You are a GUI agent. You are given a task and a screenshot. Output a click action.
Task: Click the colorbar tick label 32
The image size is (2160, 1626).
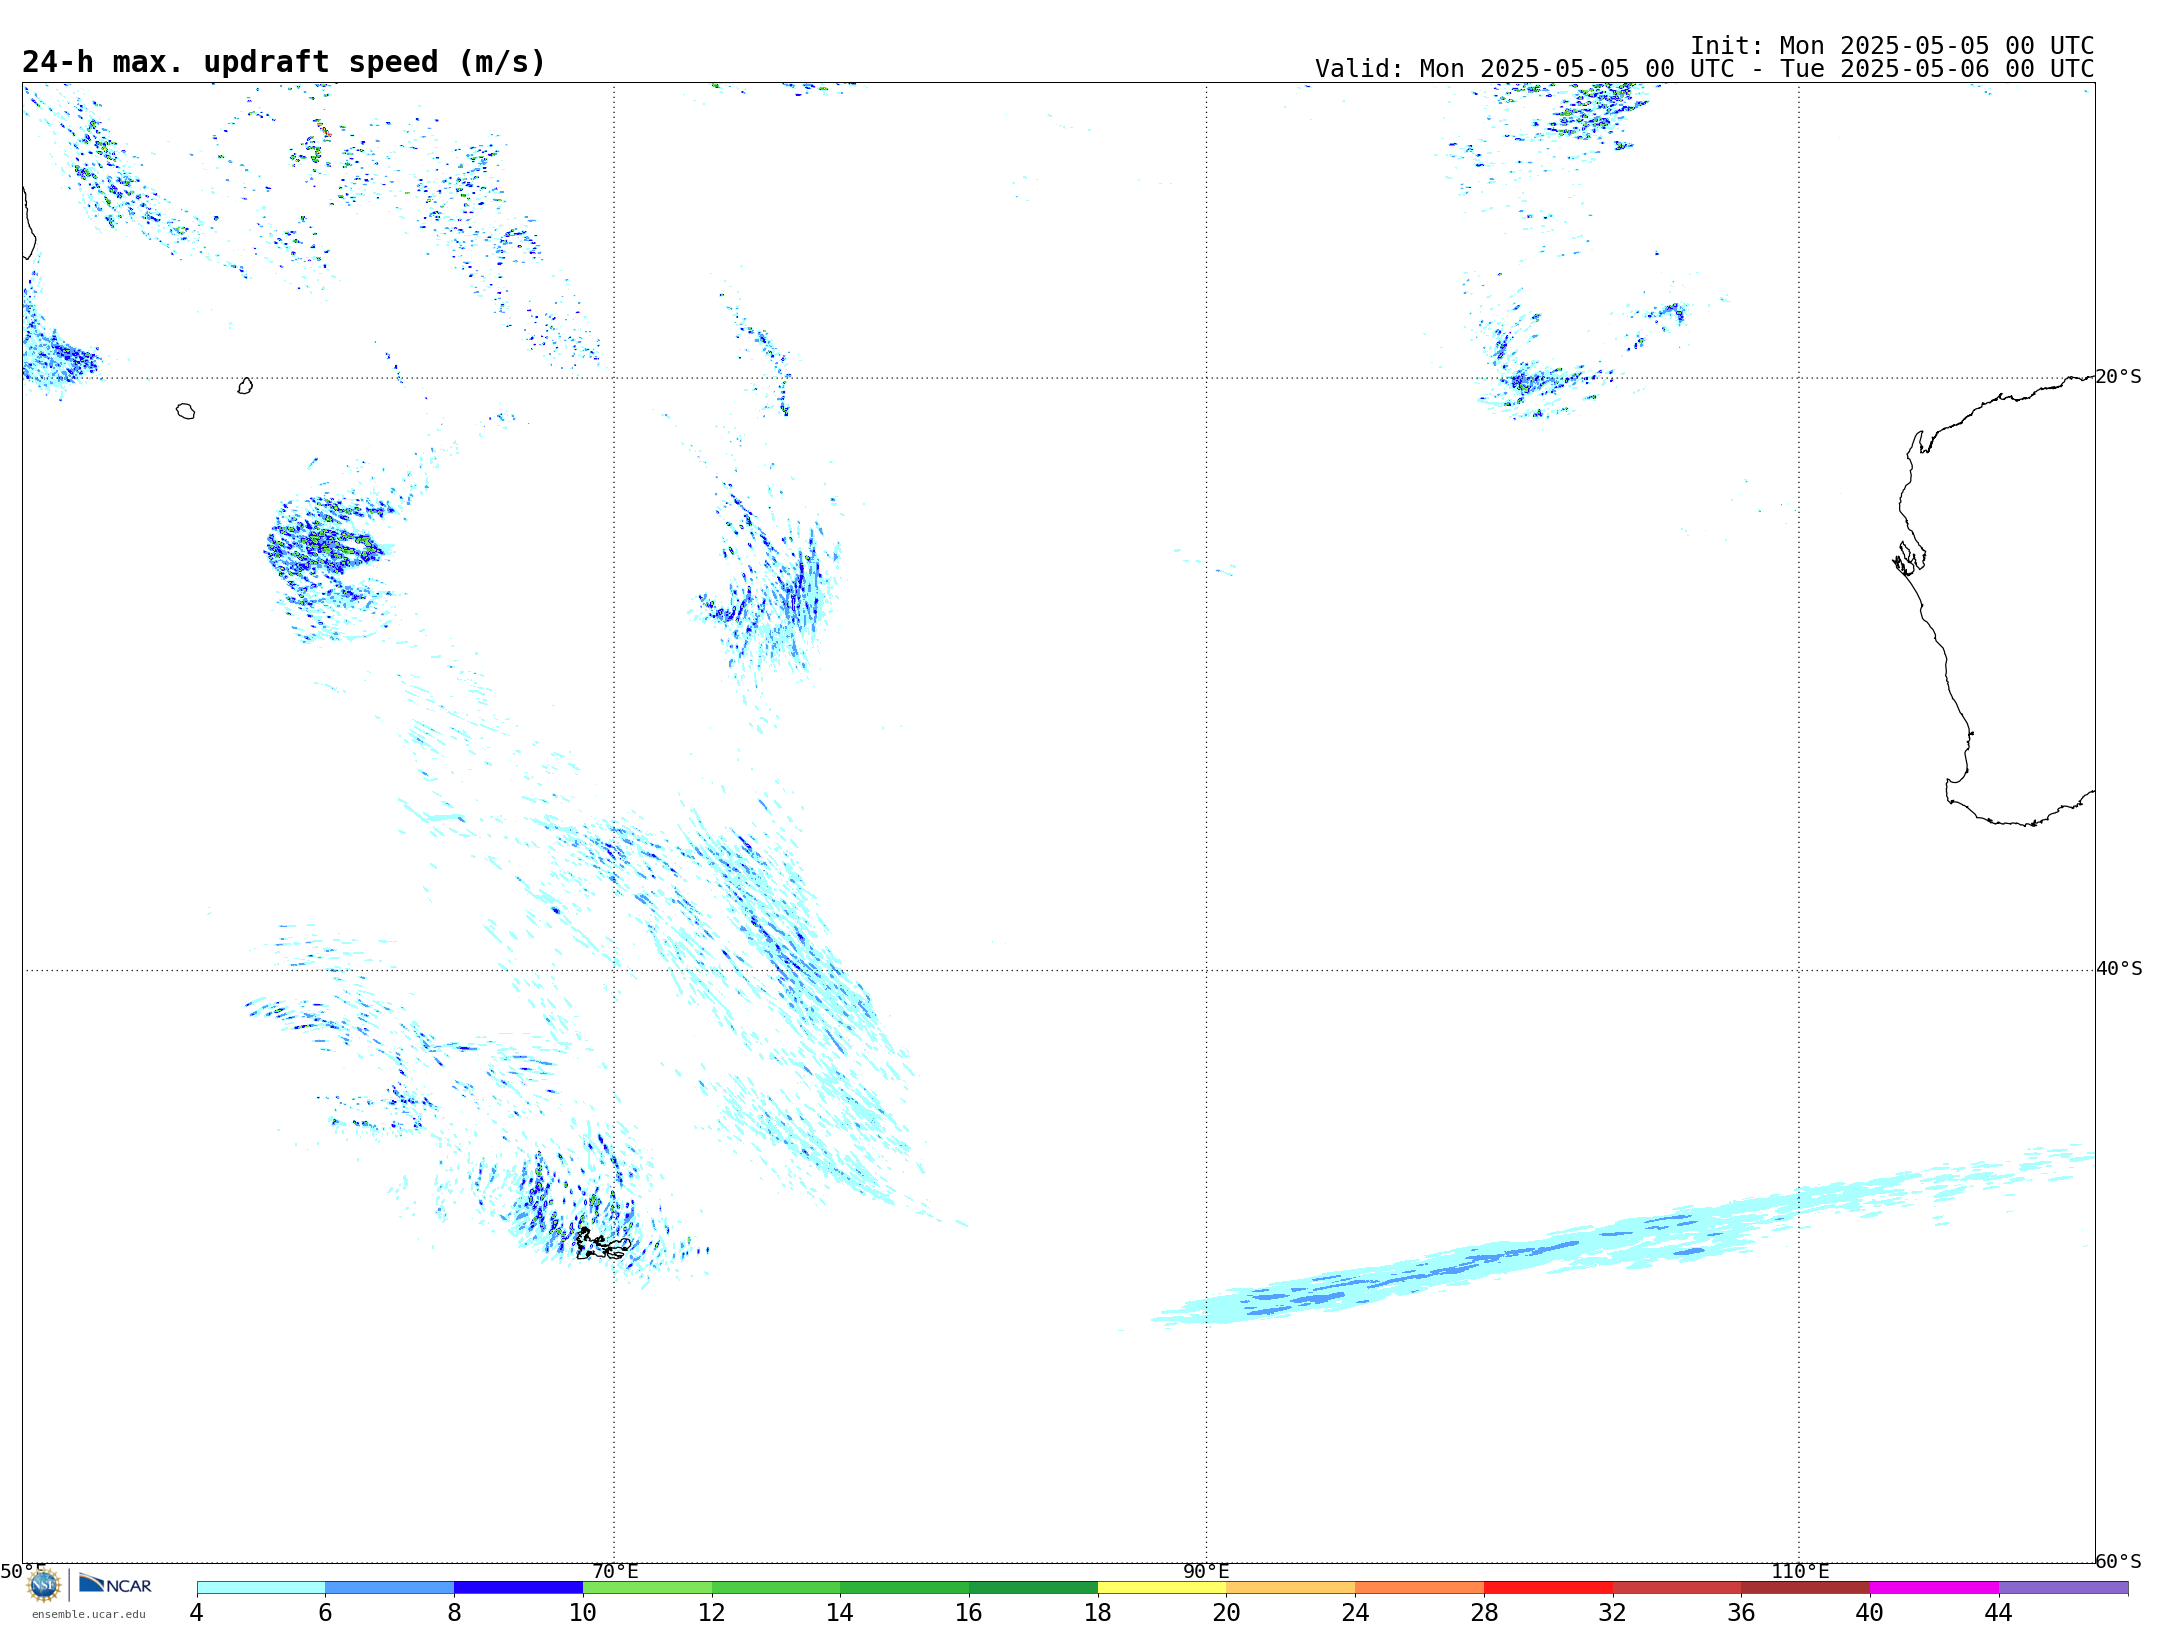[x=1613, y=1612]
